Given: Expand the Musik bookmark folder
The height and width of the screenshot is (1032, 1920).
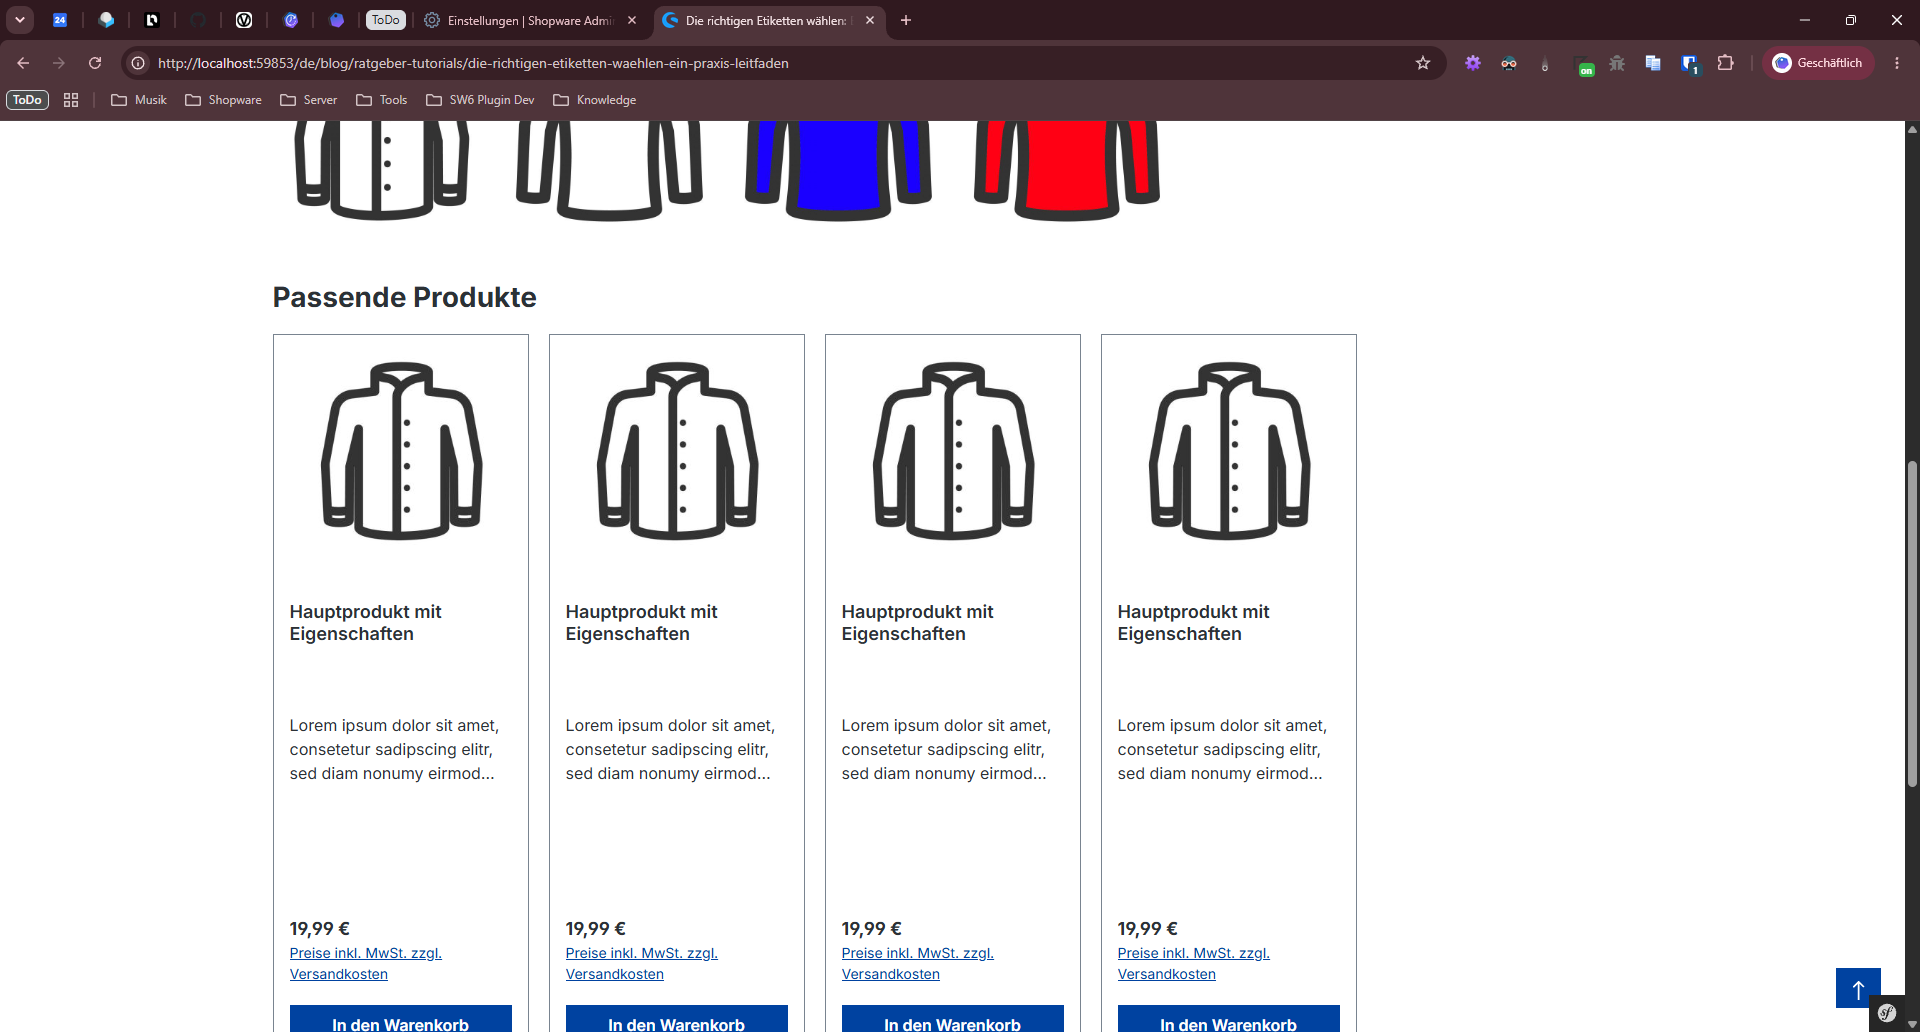Looking at the screenshot, I should click(139, 100).
